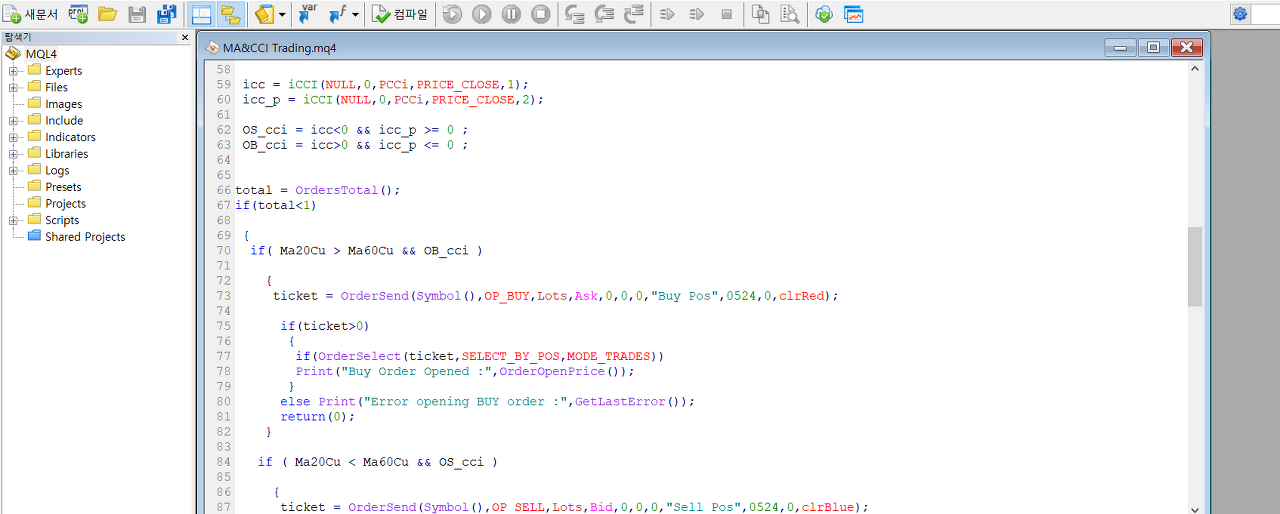Minimize the MA&CCI Trading.mq4 window

[x=1120, y=47]
